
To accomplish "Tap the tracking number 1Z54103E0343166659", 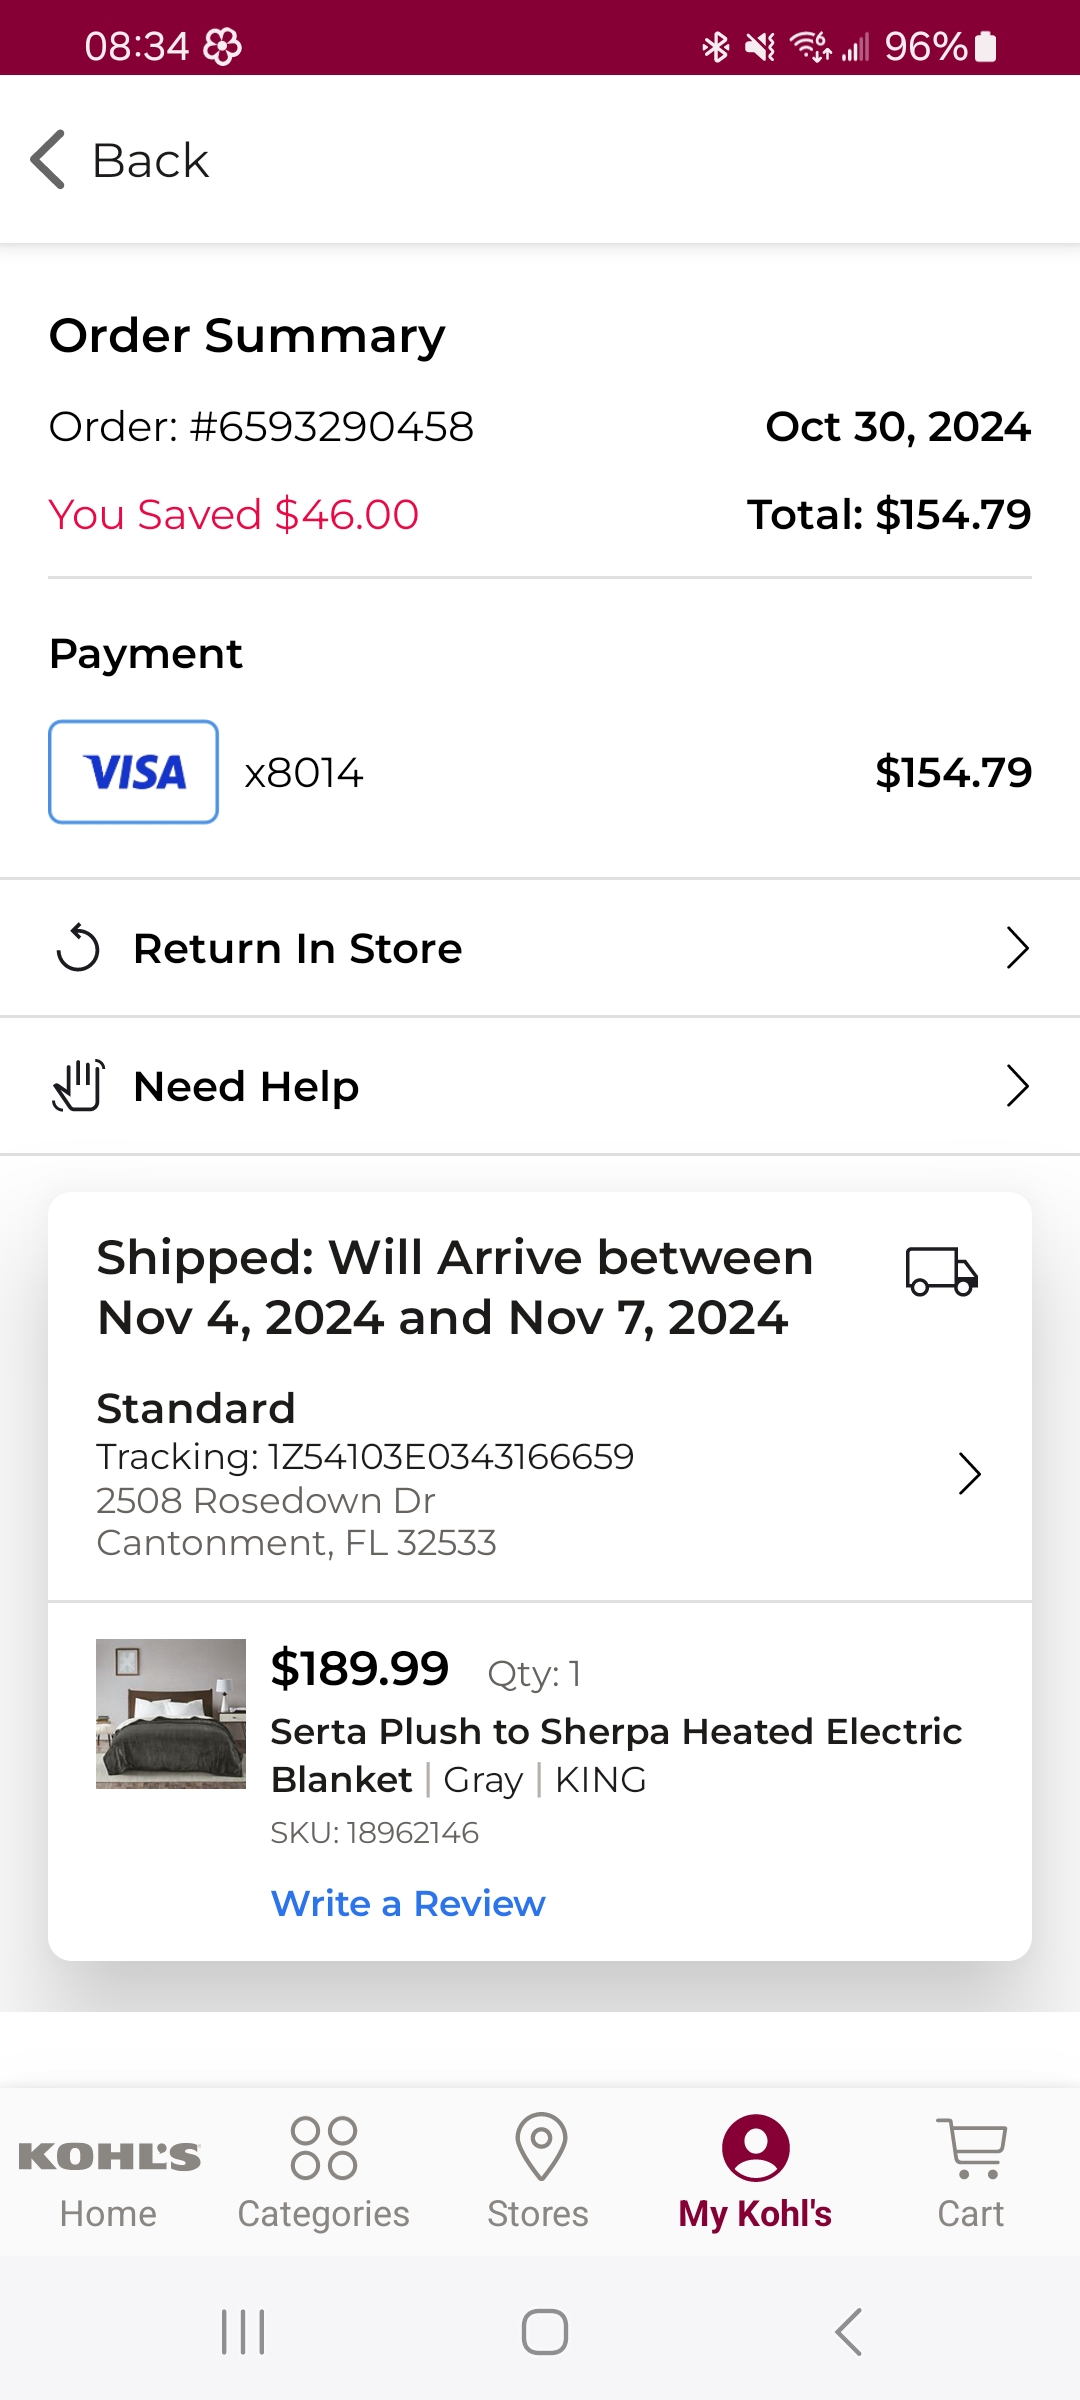I will click(451, 1457).
